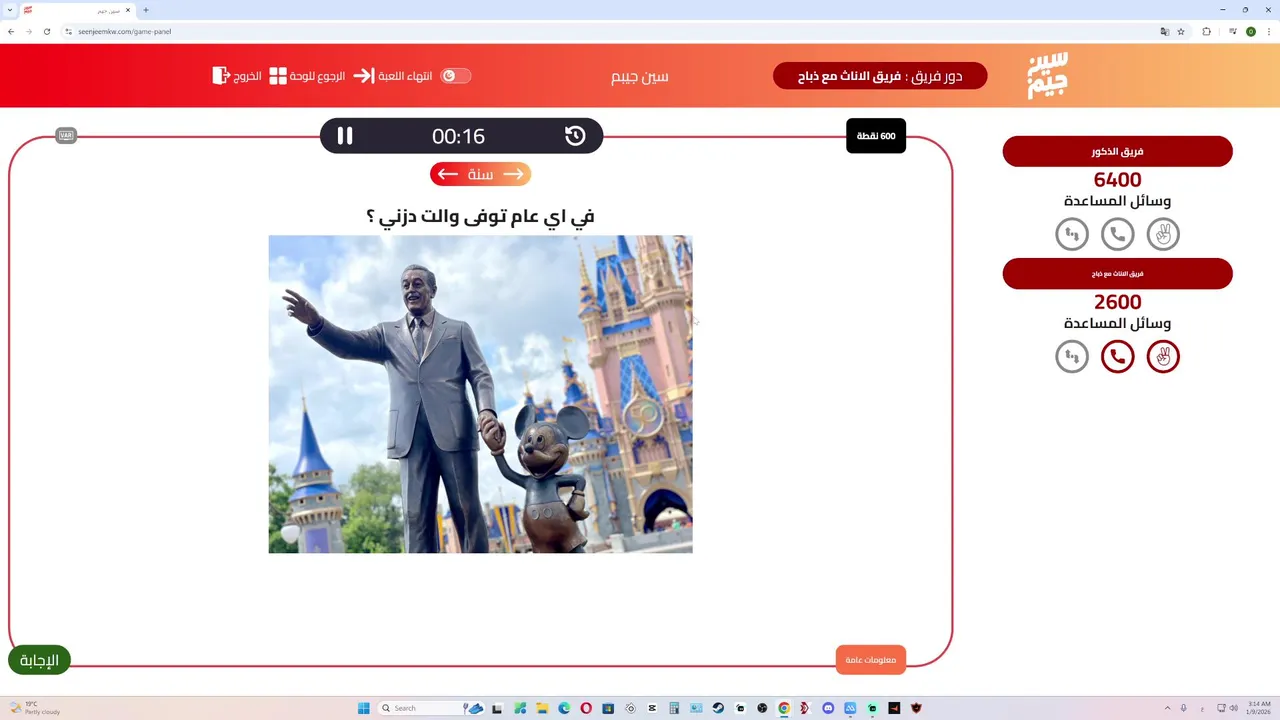The height and width of the screenshot is (720, 1280).
Task: Click the female team score 2600
Action: tap(1118, 302)
